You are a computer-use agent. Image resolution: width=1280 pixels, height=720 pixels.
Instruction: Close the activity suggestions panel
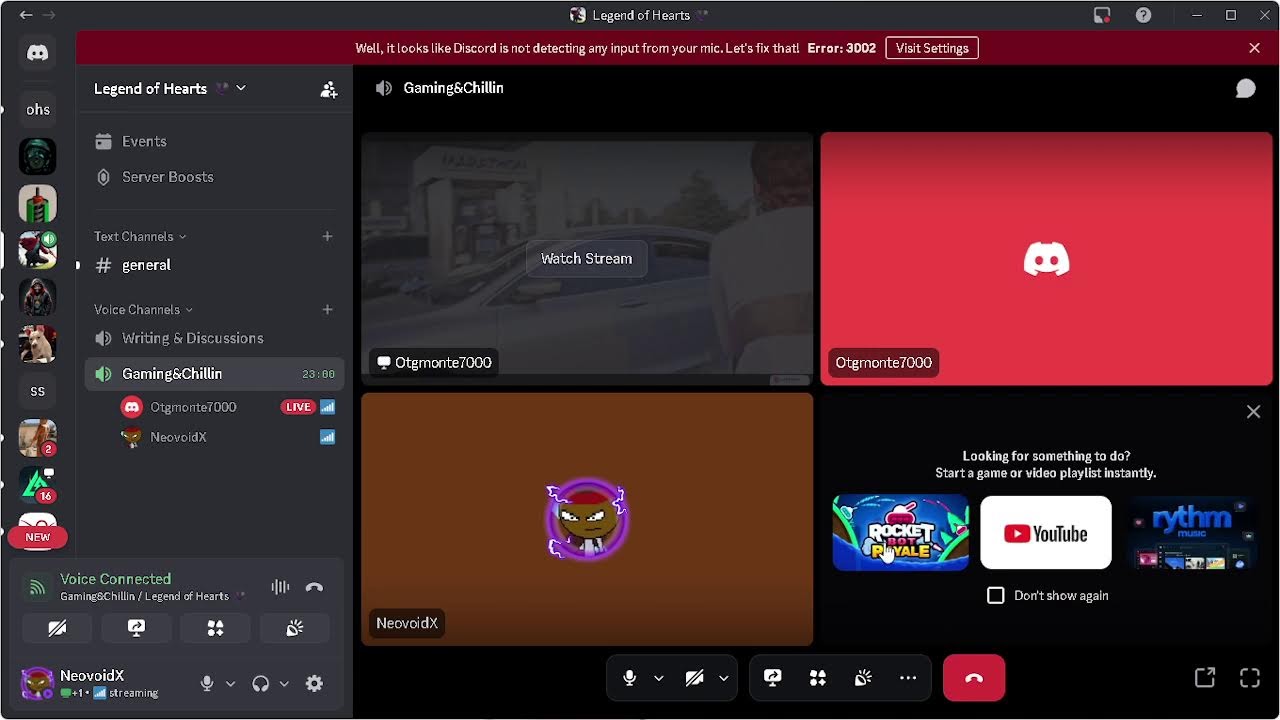(1253, 412)
